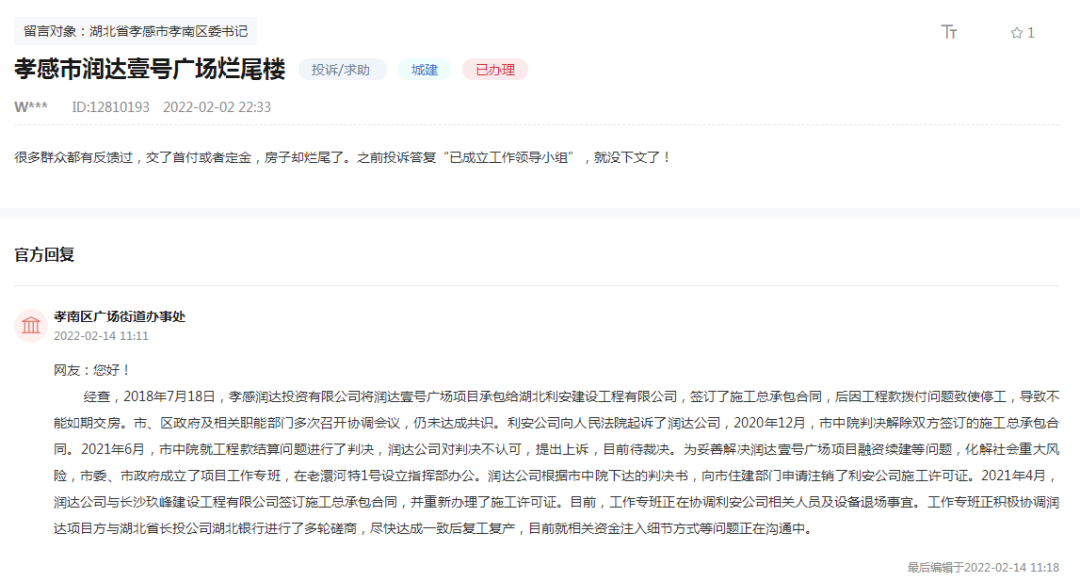1080x581 pixels.
Task: Click the greeting line 网友：您好！
Action: [92, 370]
